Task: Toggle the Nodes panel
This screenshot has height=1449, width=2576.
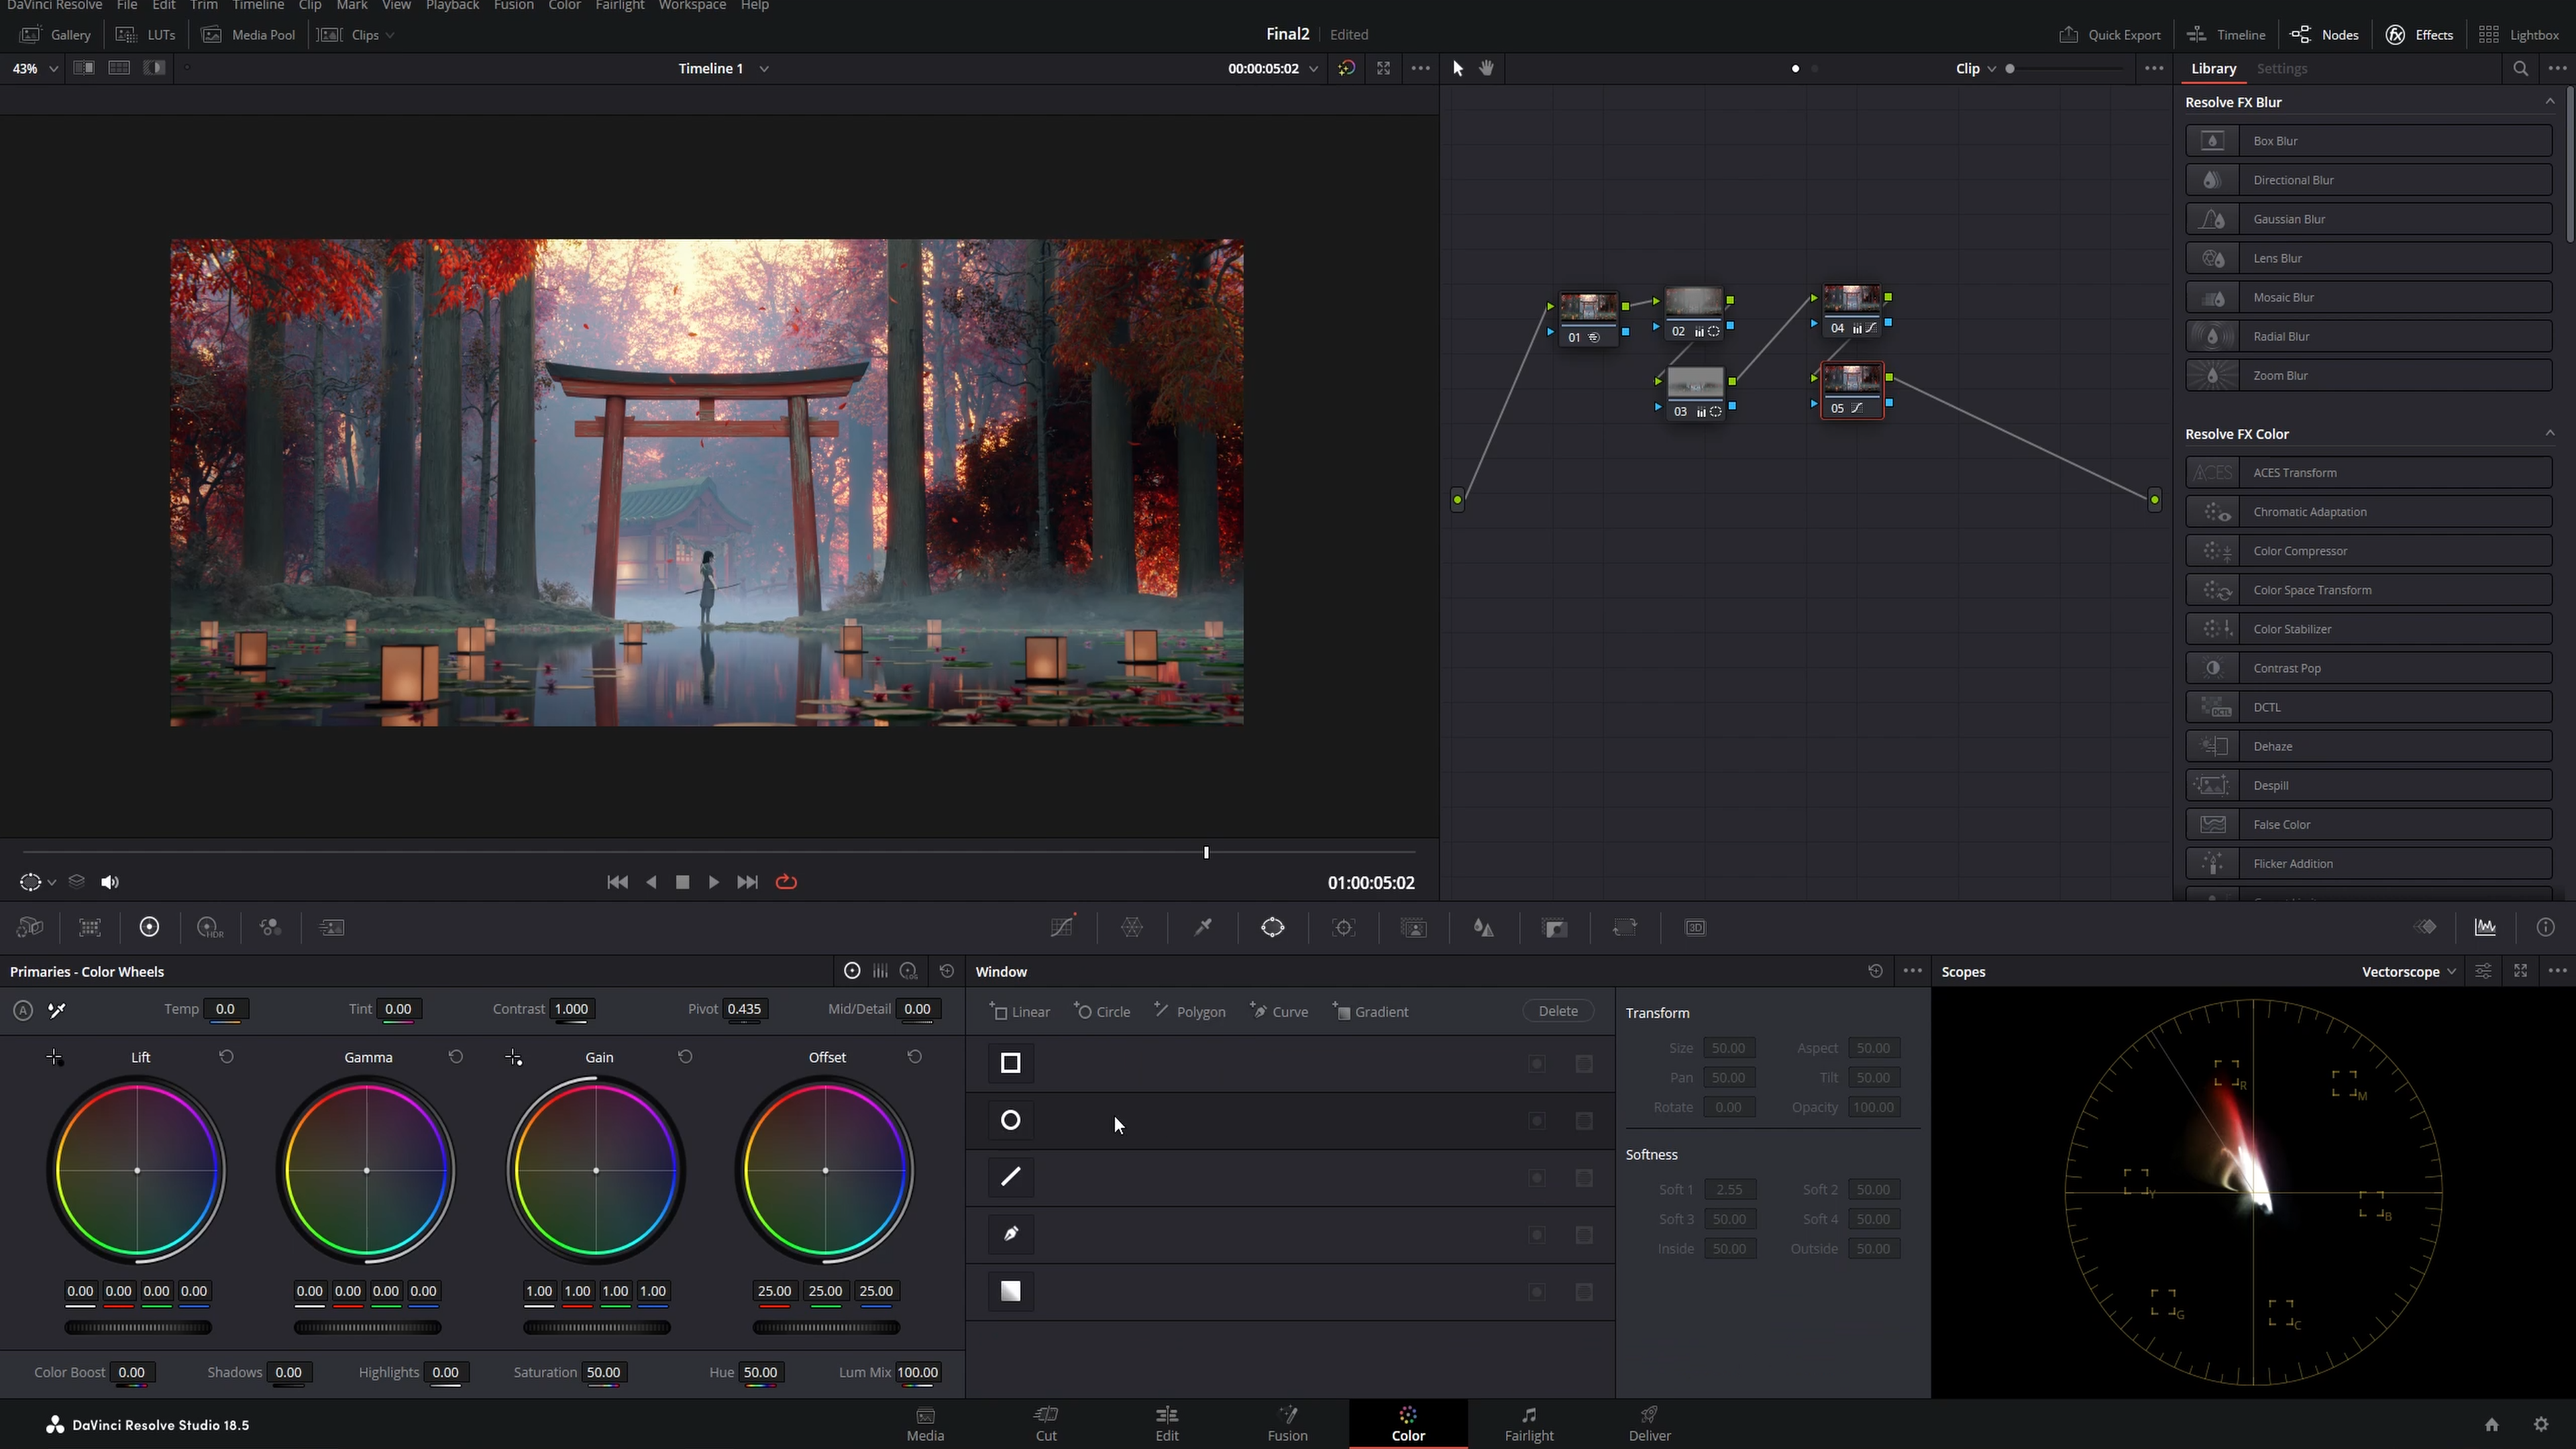Action: [x=2325, y=34]
